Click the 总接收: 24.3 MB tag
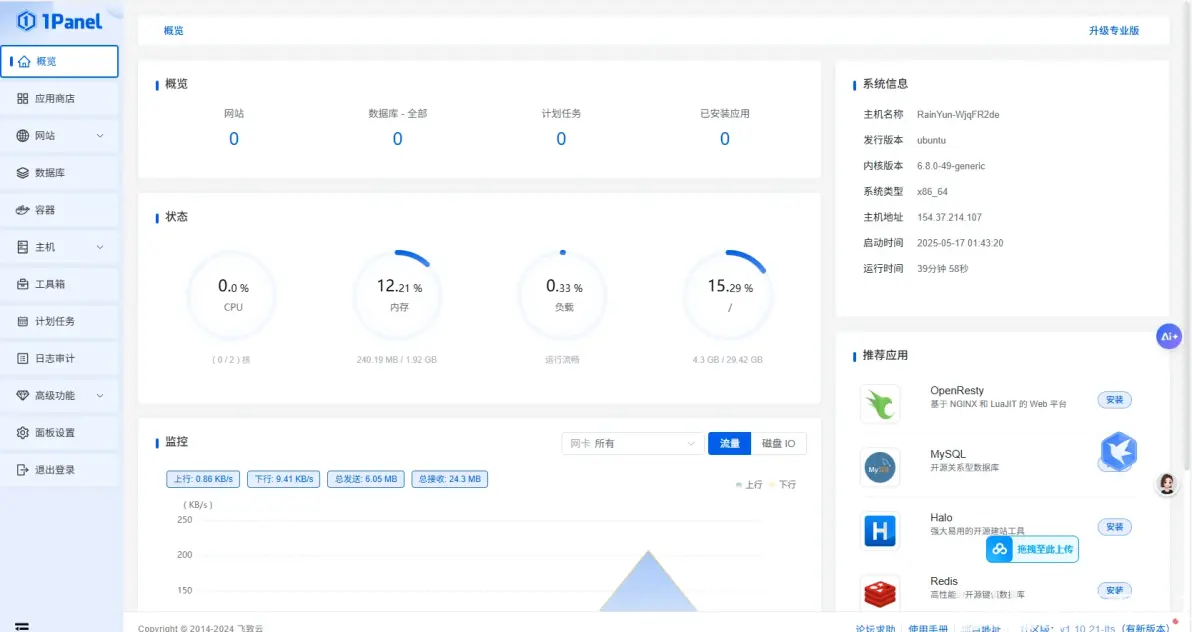This screenshot has width=1192, height=632. [x=449, y=479]
